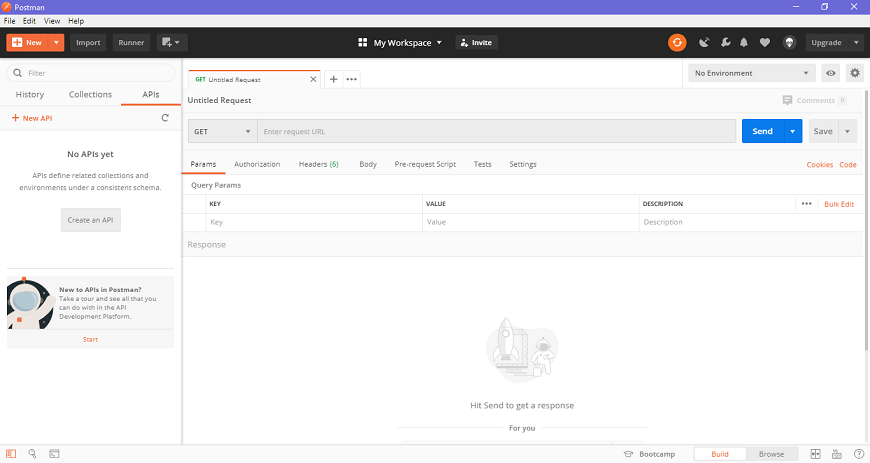
Task: Open the Headers (6) tab
Action: pyautogui.click(x=318, y=164)
